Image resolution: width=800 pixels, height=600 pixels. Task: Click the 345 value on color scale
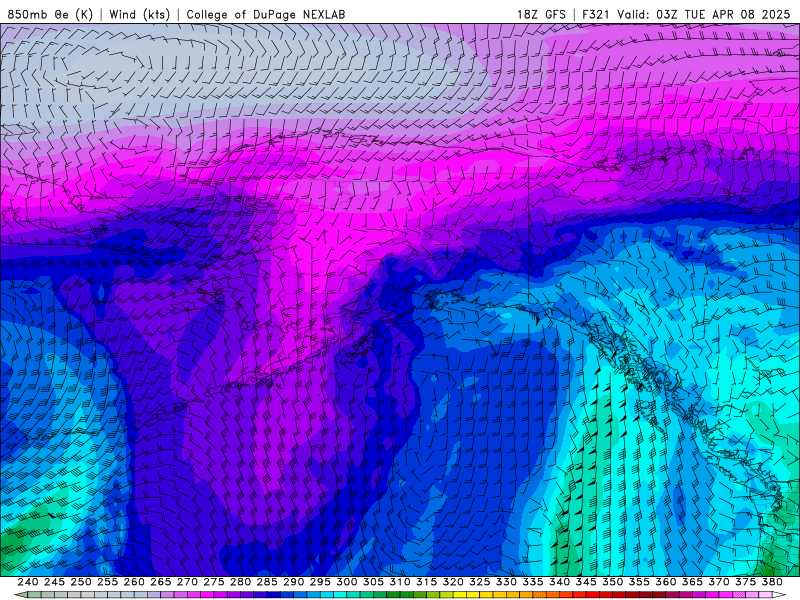click(x=586, y=582)
